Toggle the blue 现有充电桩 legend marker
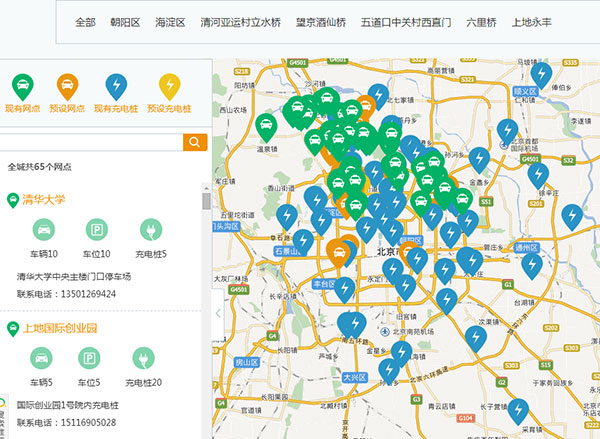The height and width of the screenshot is (439, 600). tap(116, 87)
